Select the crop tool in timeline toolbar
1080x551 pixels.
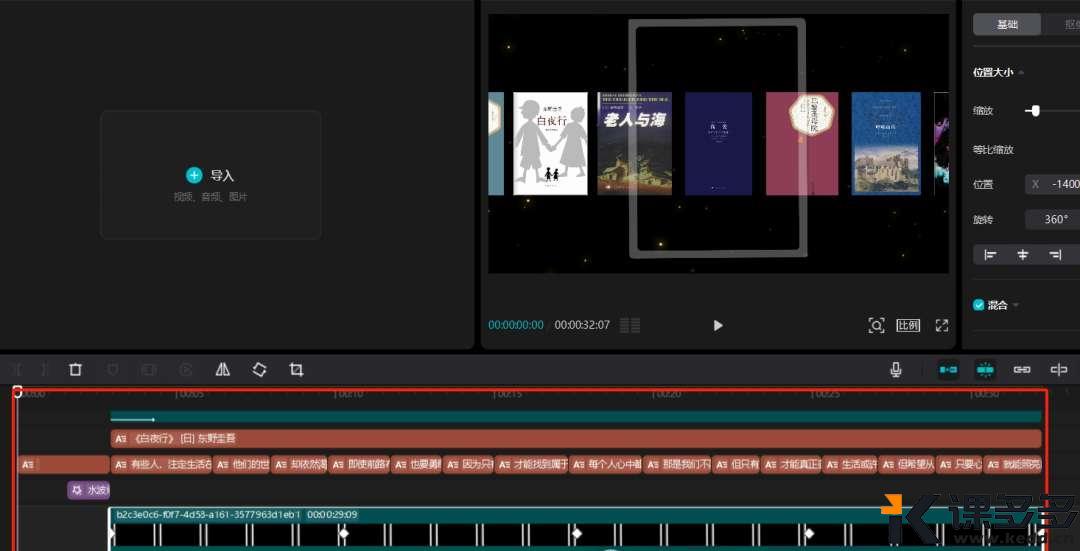pyautogui.click(x=296, y=370)
